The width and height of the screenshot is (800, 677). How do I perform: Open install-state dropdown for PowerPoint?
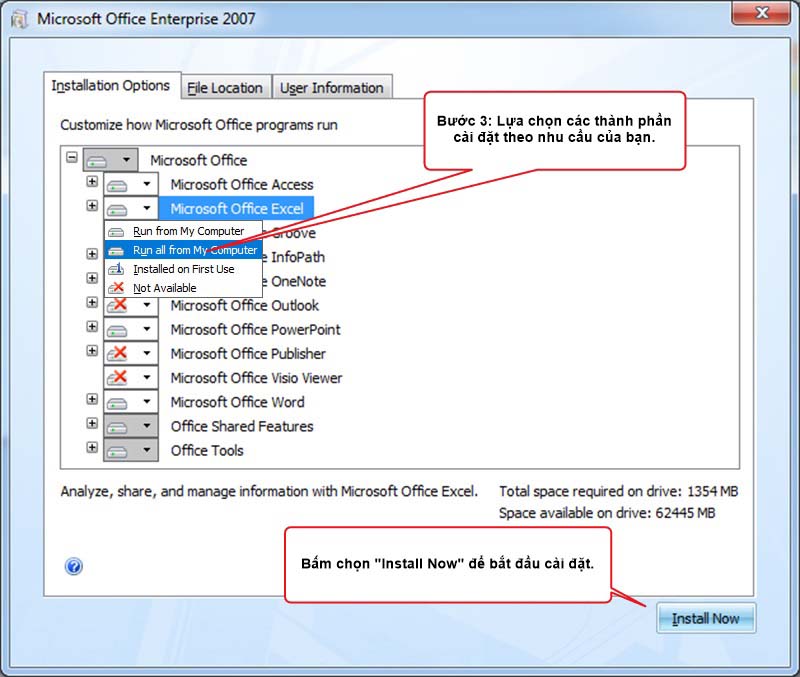tap(146, 329)
